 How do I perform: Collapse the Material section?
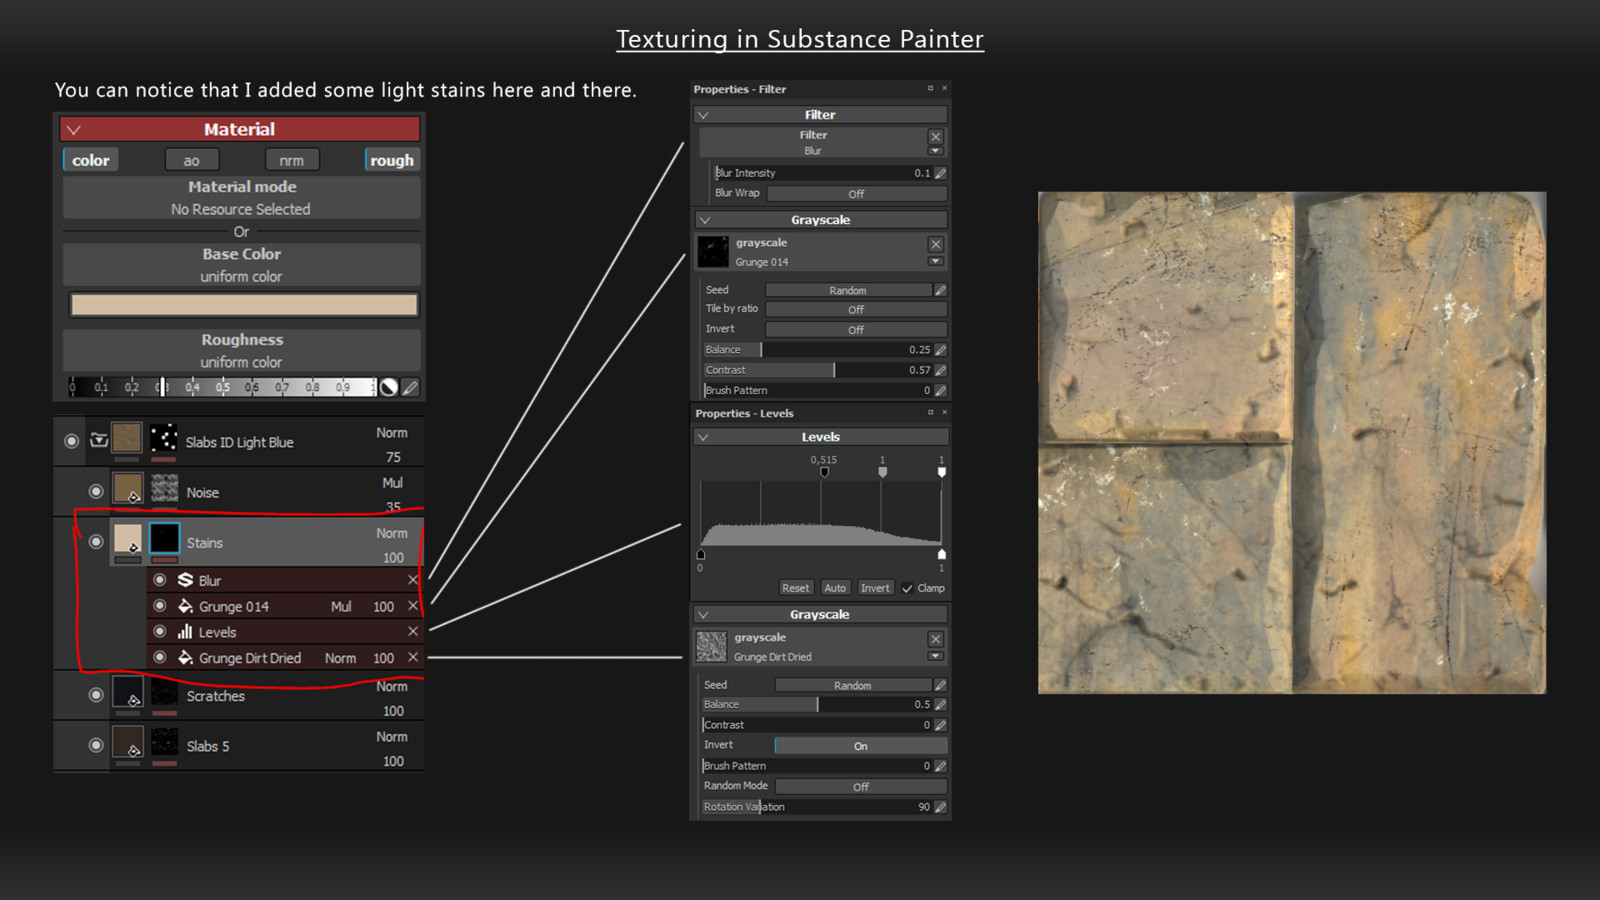pos(74,130)
